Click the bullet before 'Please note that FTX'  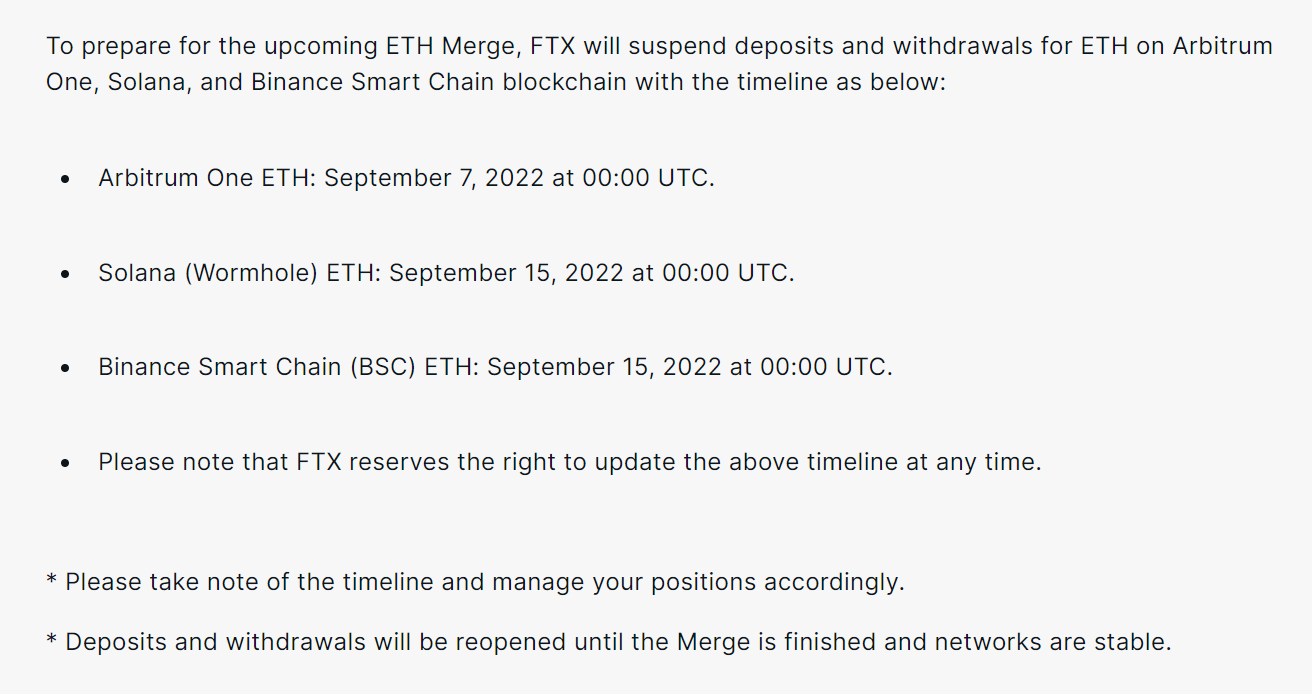[65, 464]
